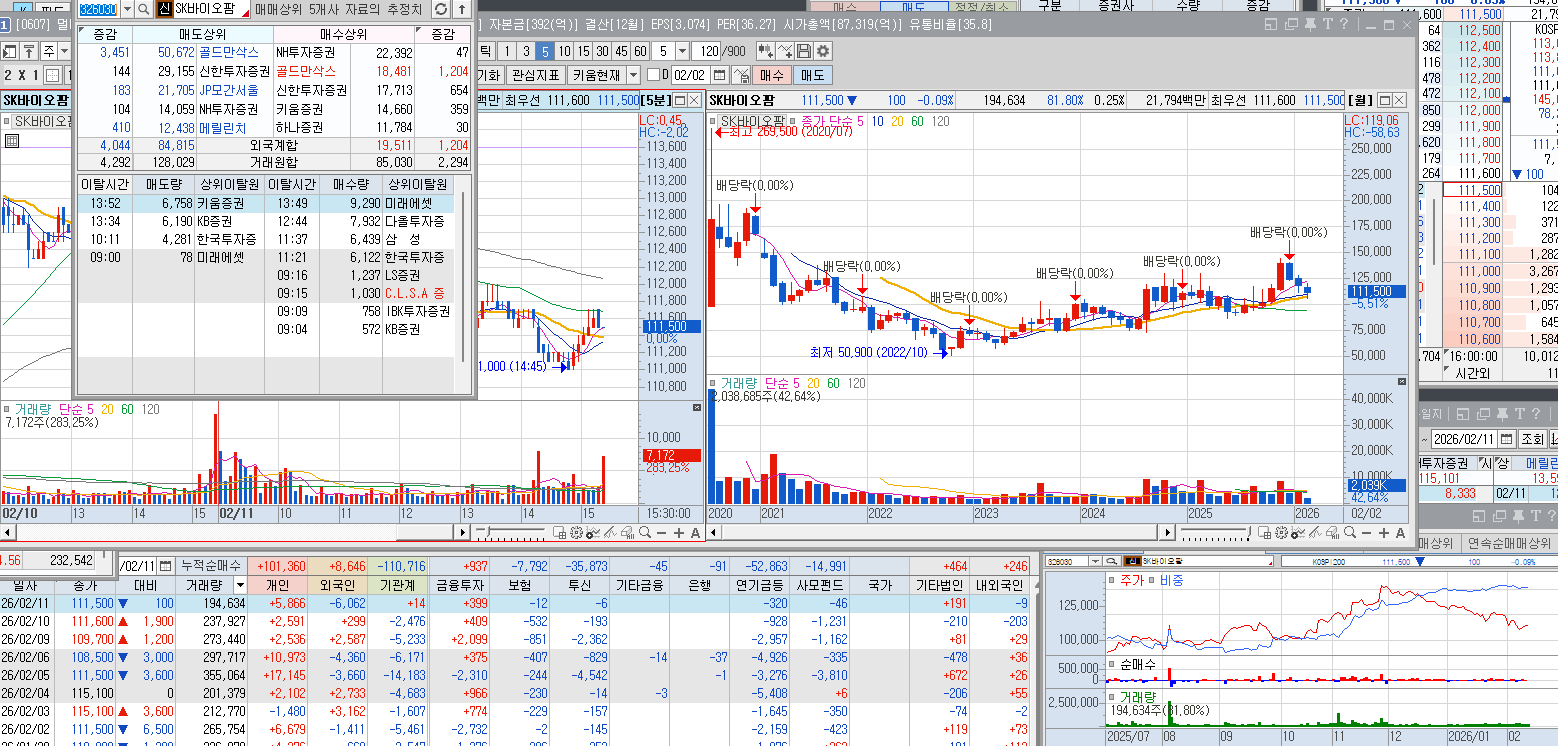
Task: Open the stock code 326030 dropdown arrow
Action: coord(126,9)
